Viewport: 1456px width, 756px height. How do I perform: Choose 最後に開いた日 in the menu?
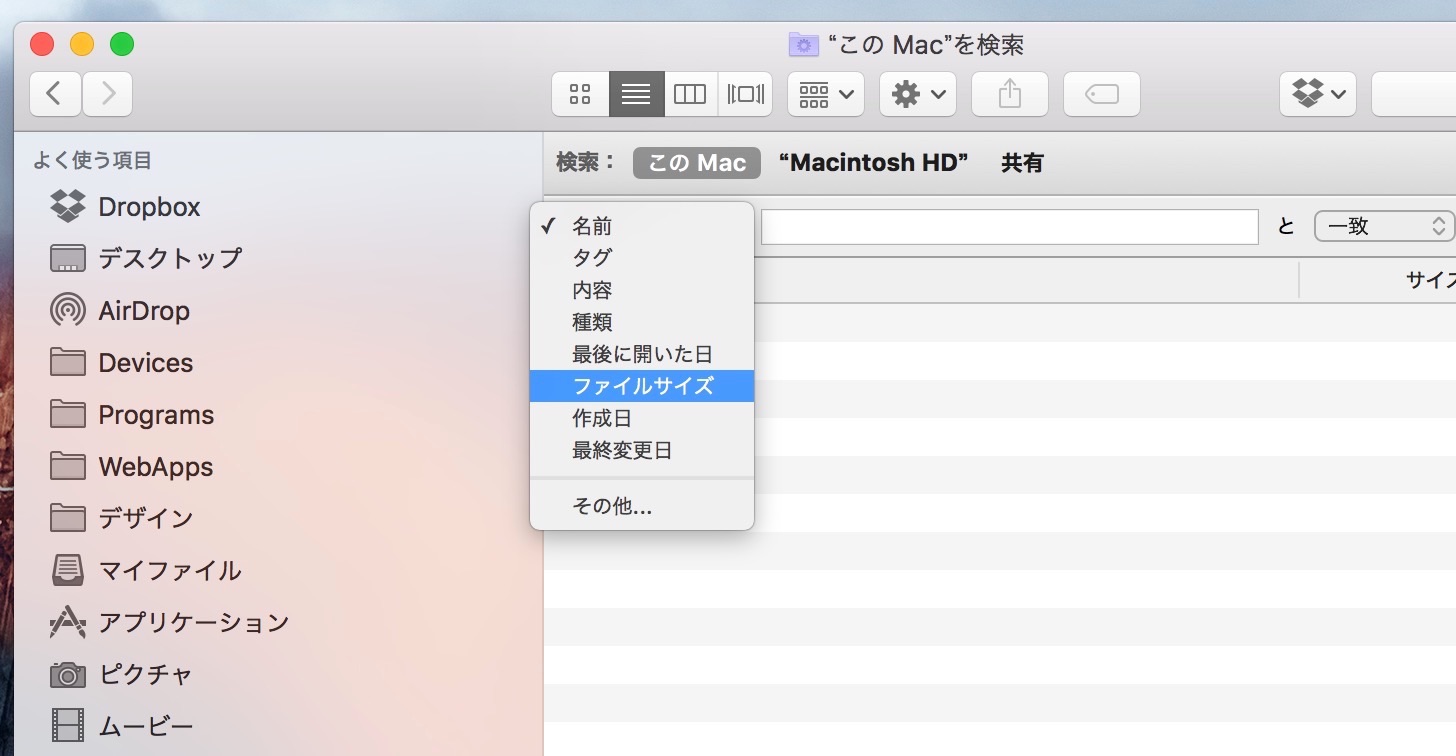point(642,354)
